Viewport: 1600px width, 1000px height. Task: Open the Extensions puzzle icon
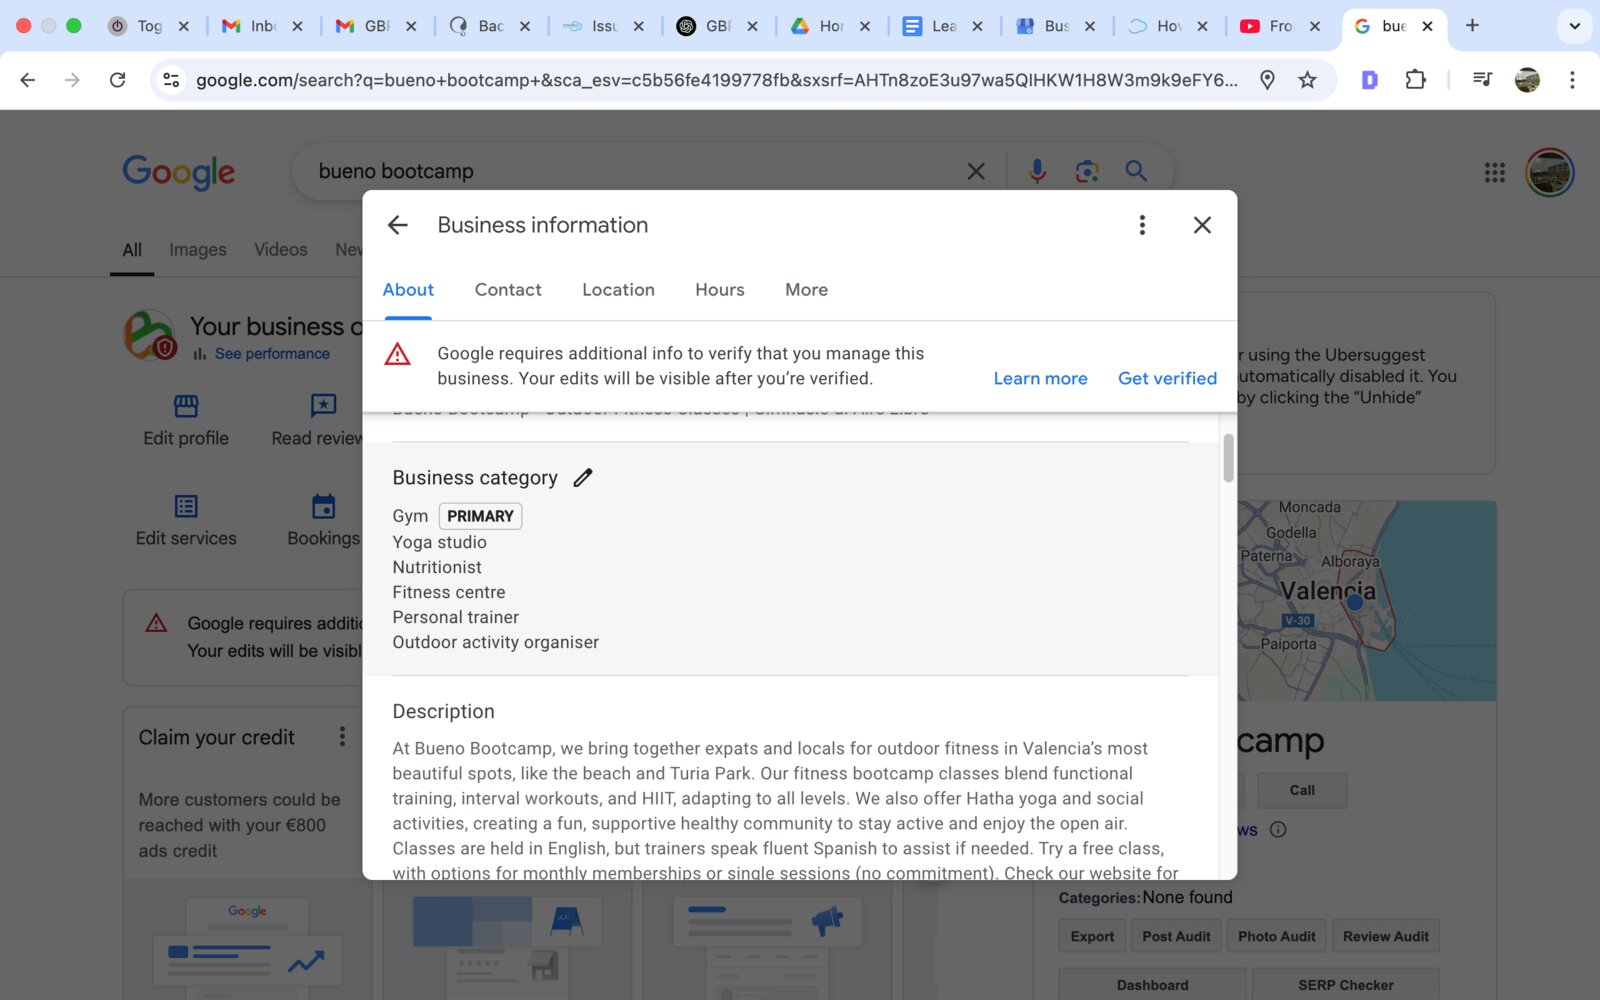tap(1415, 80)
